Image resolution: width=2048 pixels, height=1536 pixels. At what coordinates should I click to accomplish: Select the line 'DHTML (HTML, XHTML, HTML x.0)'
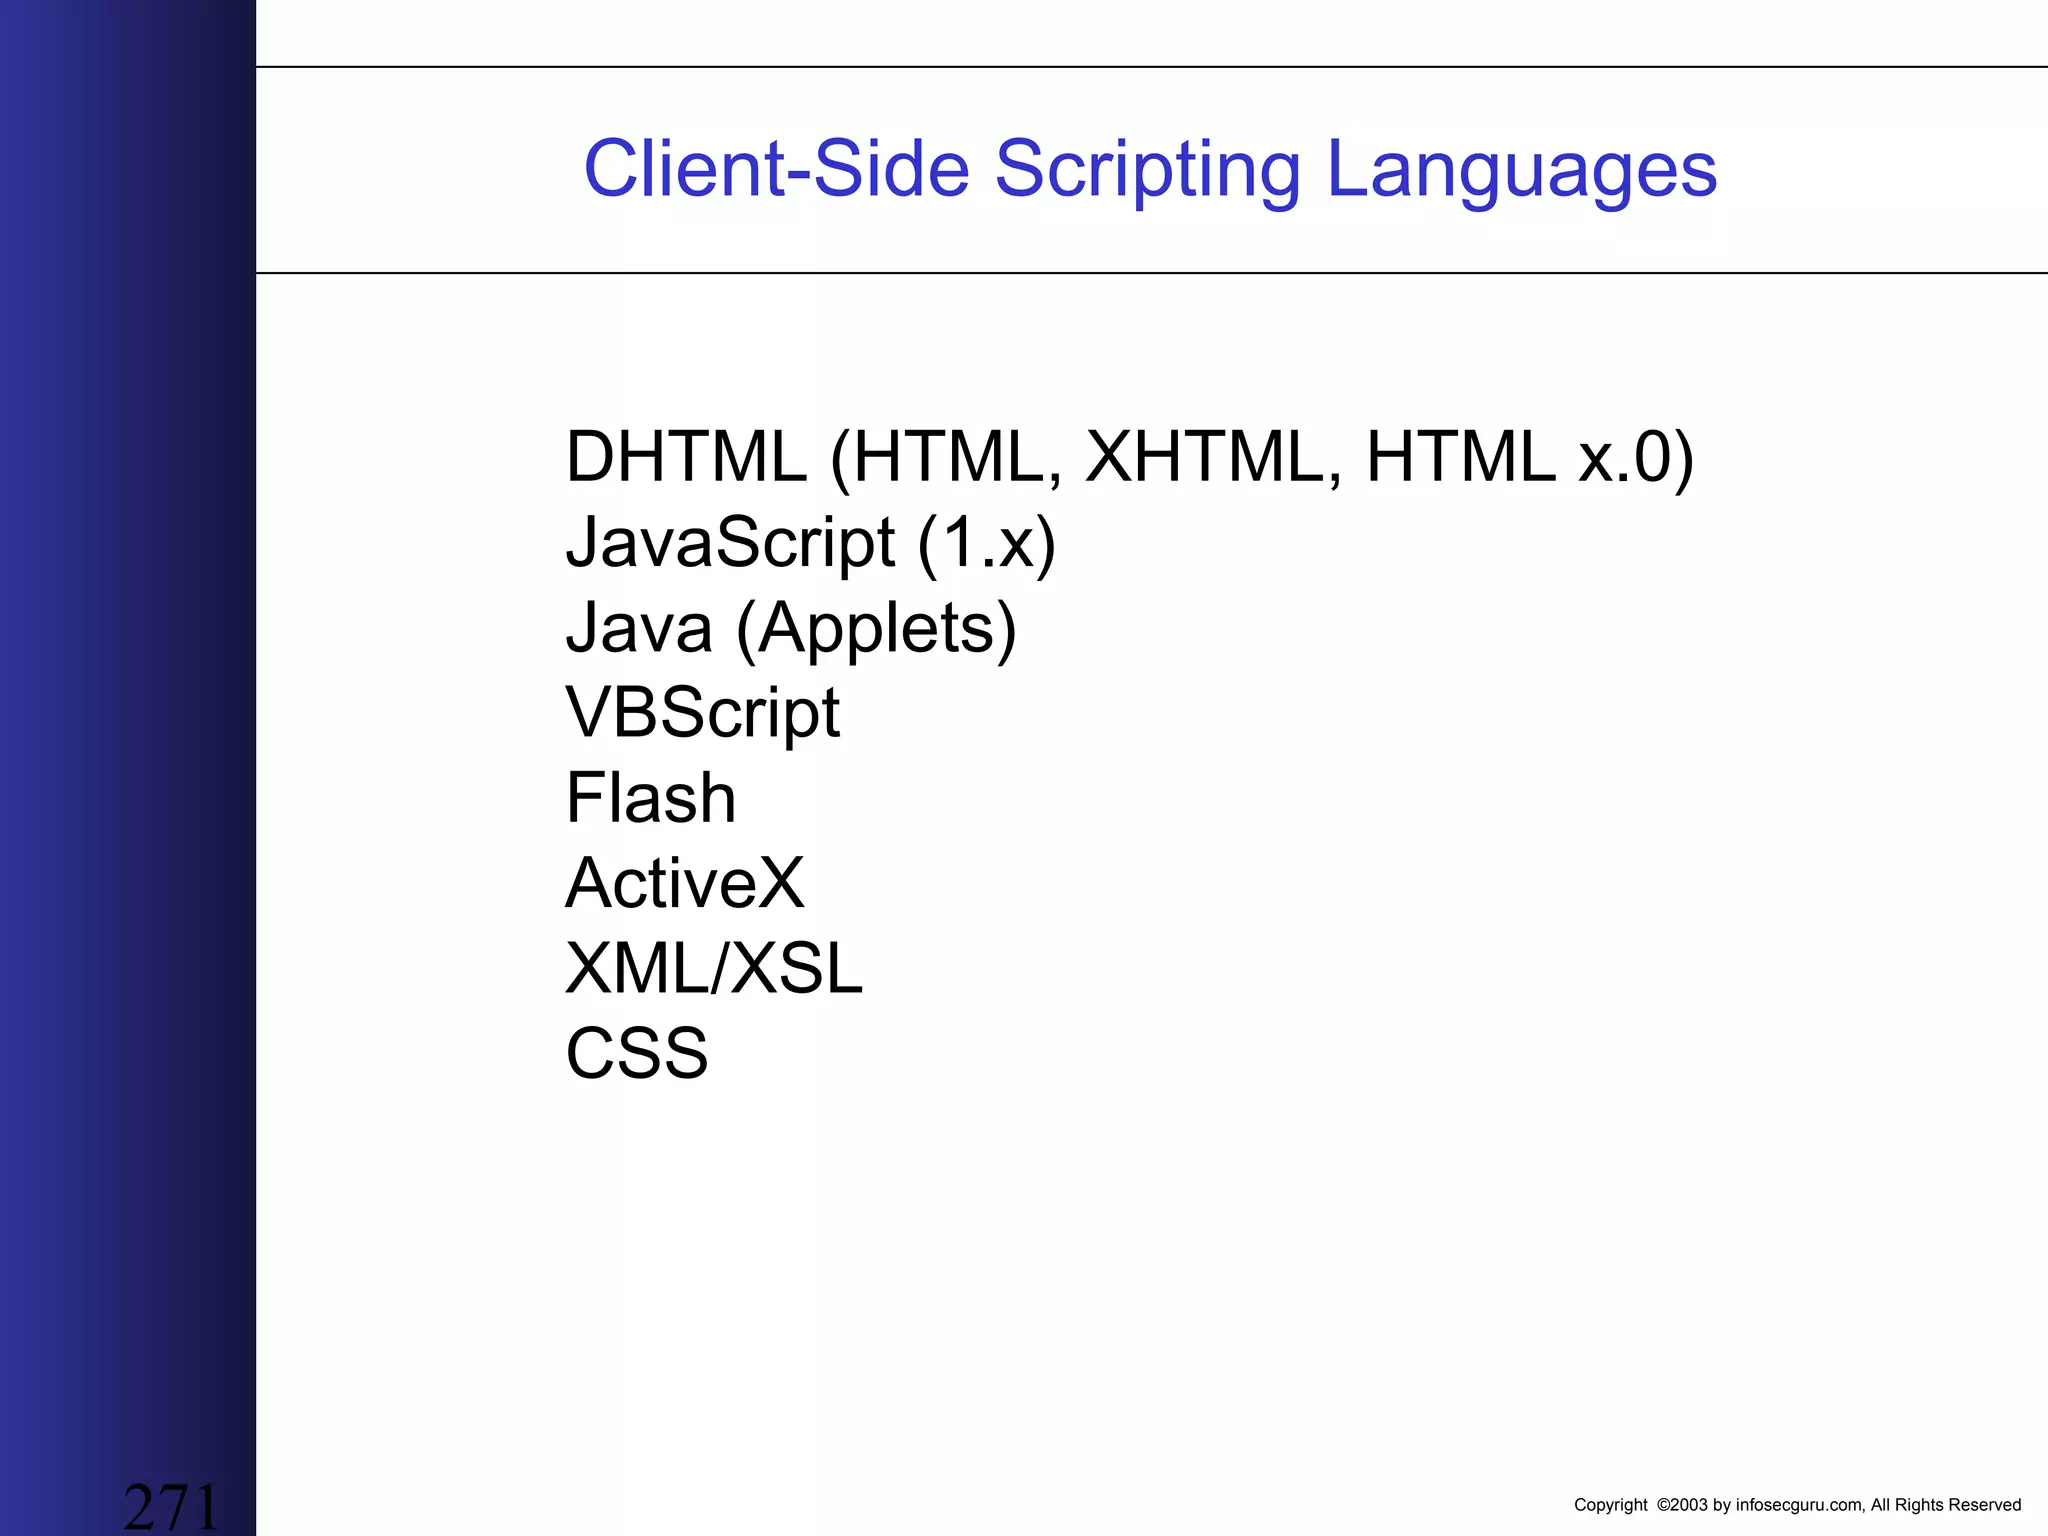[1130, 458]
